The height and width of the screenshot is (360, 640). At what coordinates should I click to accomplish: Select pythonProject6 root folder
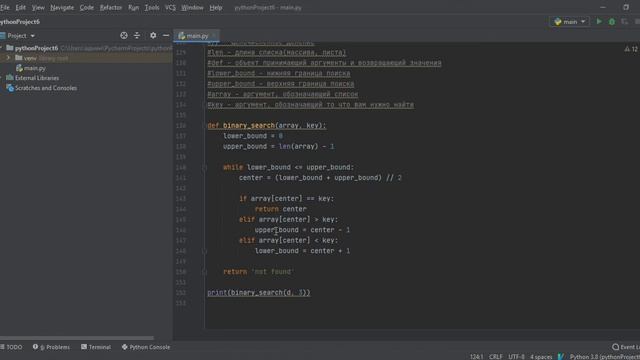[x=36, y=48]
